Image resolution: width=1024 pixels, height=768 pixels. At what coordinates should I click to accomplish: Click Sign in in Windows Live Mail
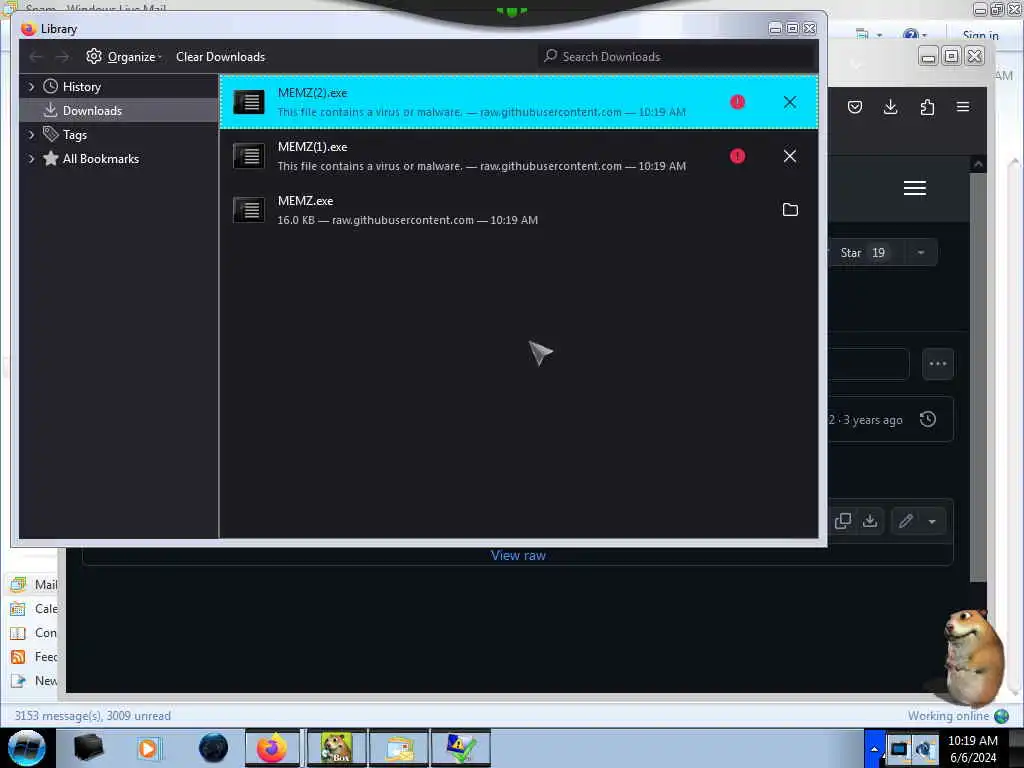point(980,35)
